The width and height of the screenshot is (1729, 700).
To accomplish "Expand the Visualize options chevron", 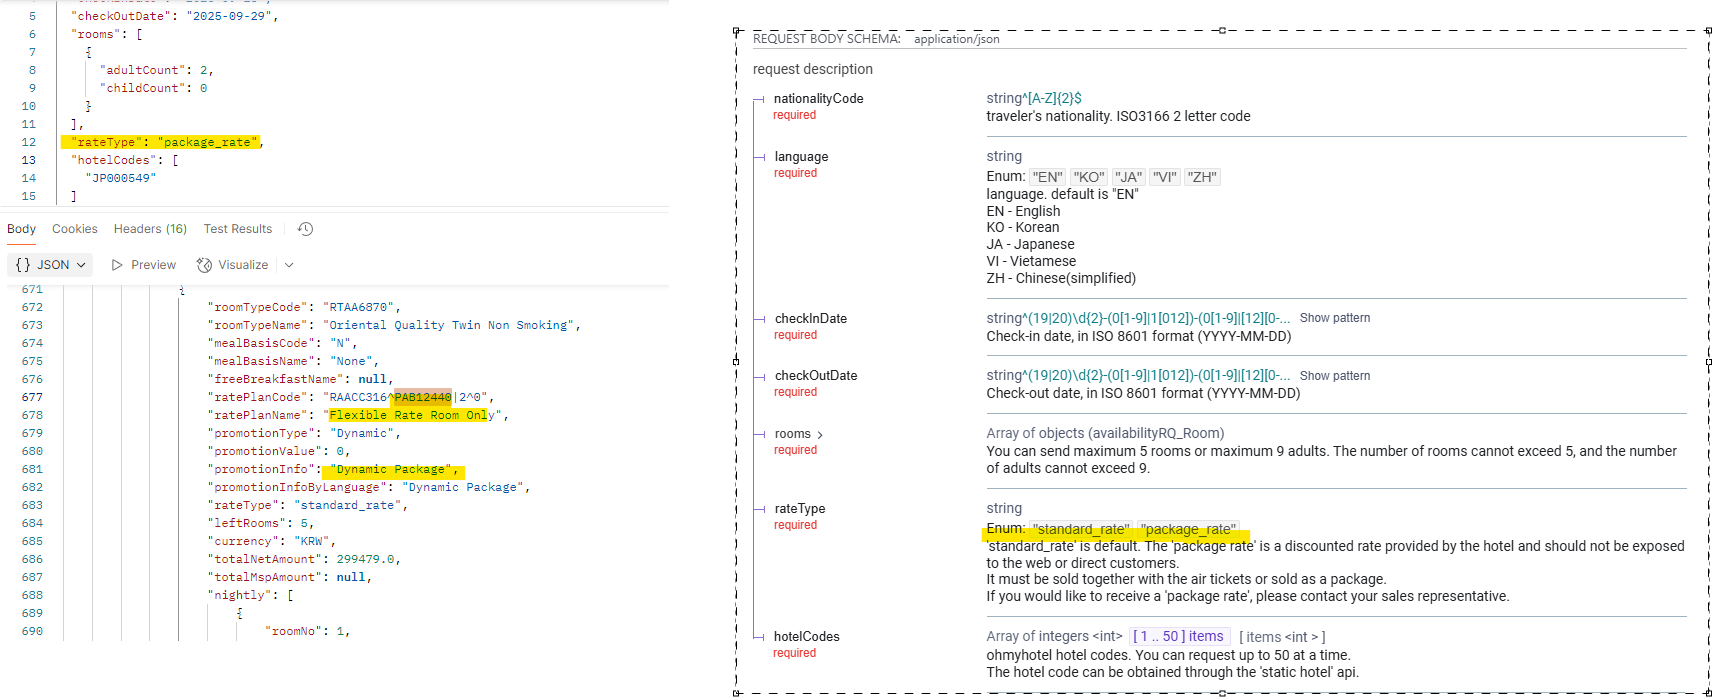I will click(x=289, y=265).
